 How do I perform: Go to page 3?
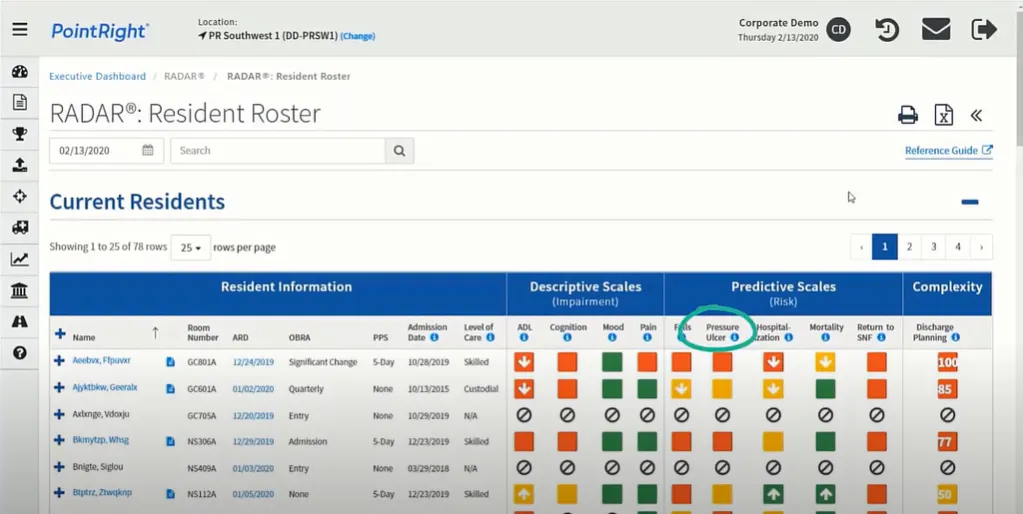tap(934, 247)
